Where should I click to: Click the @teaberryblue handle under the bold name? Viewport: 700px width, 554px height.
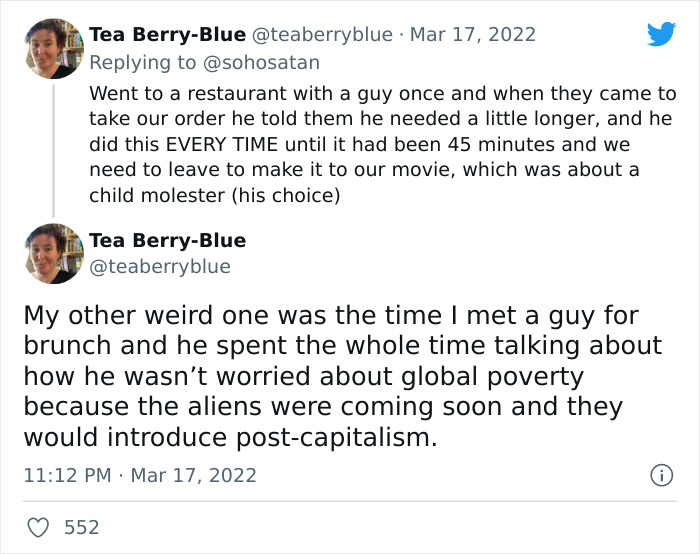coord(160,267)
